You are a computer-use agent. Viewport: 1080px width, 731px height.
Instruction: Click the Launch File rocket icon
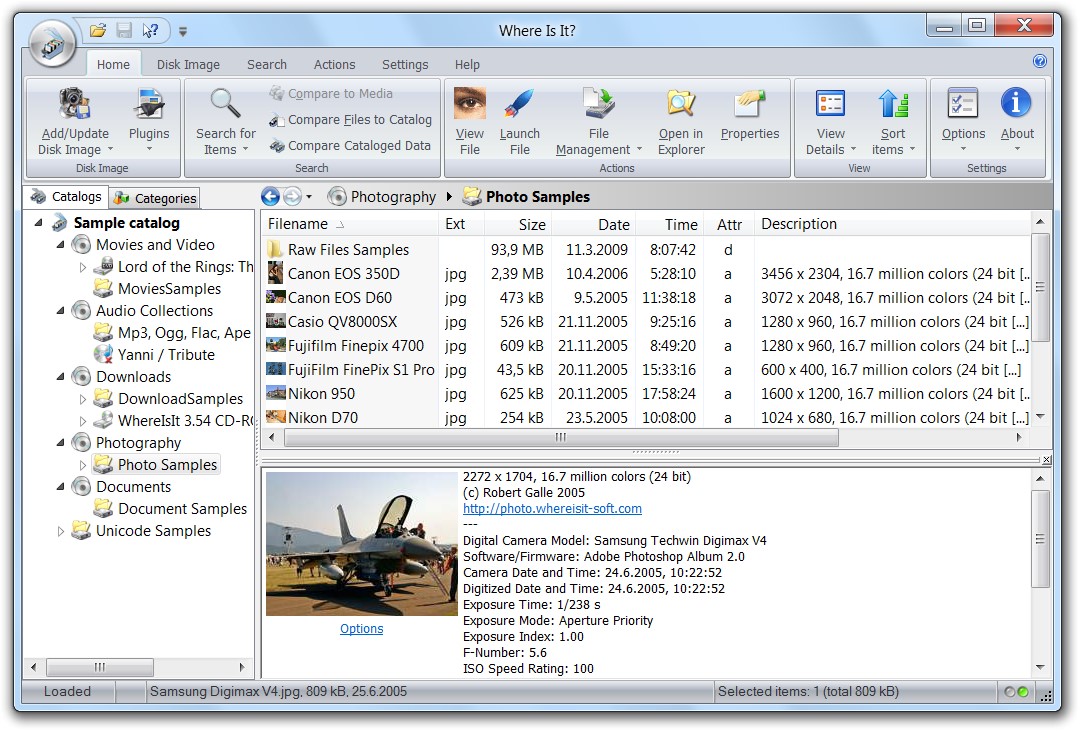pyautogui.click(x=519, y=104)
